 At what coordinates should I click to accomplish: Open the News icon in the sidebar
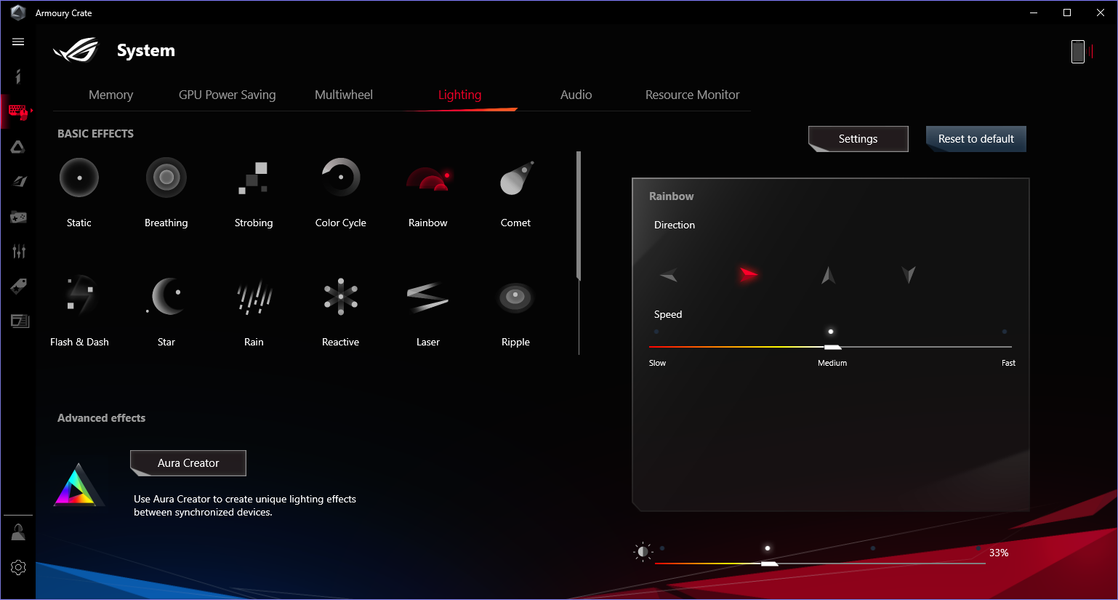tap(19, 321)
